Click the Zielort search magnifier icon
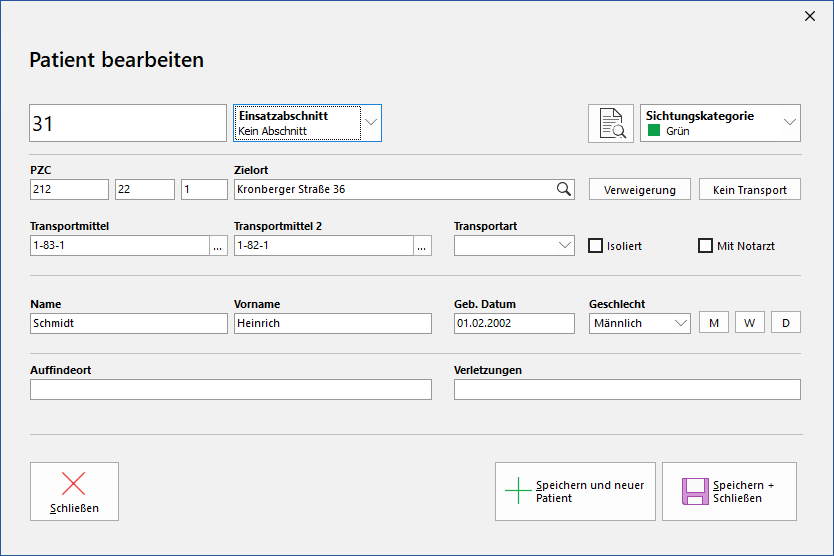834x556 pixels. pyautogui.click(x=564, y=189)
